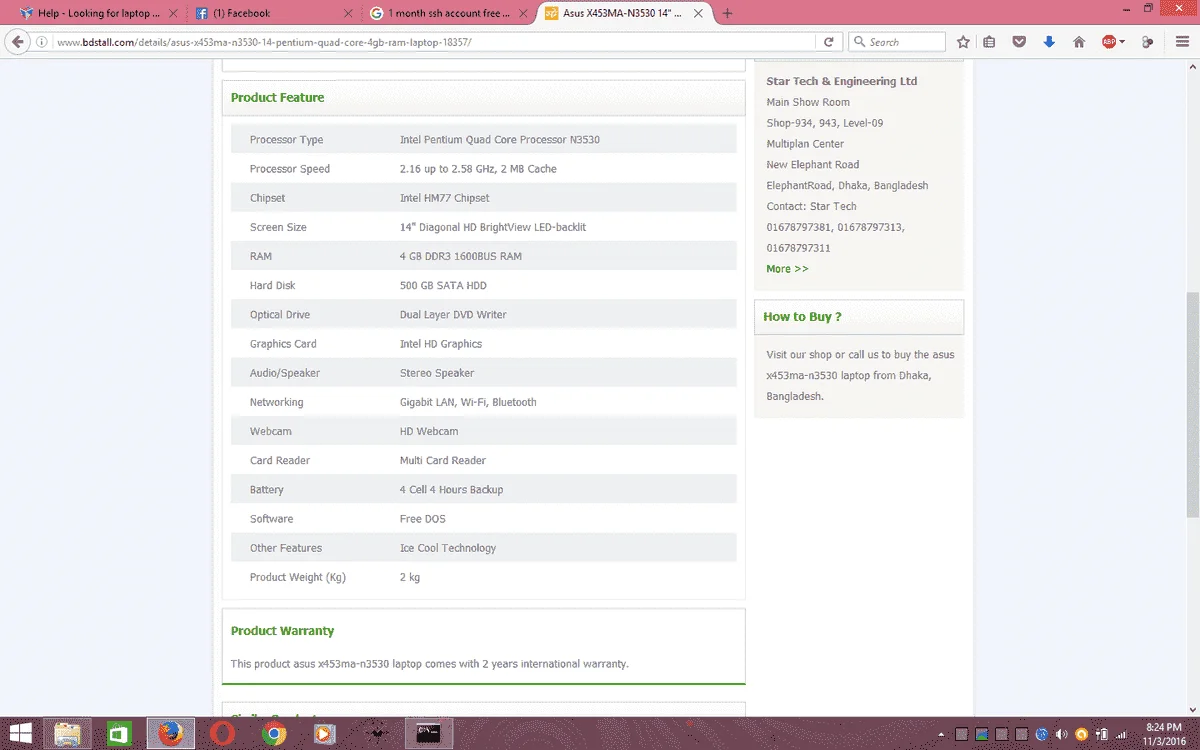
Task: Launch Google Chrome from the taskbar
Action: pos(274,734)
